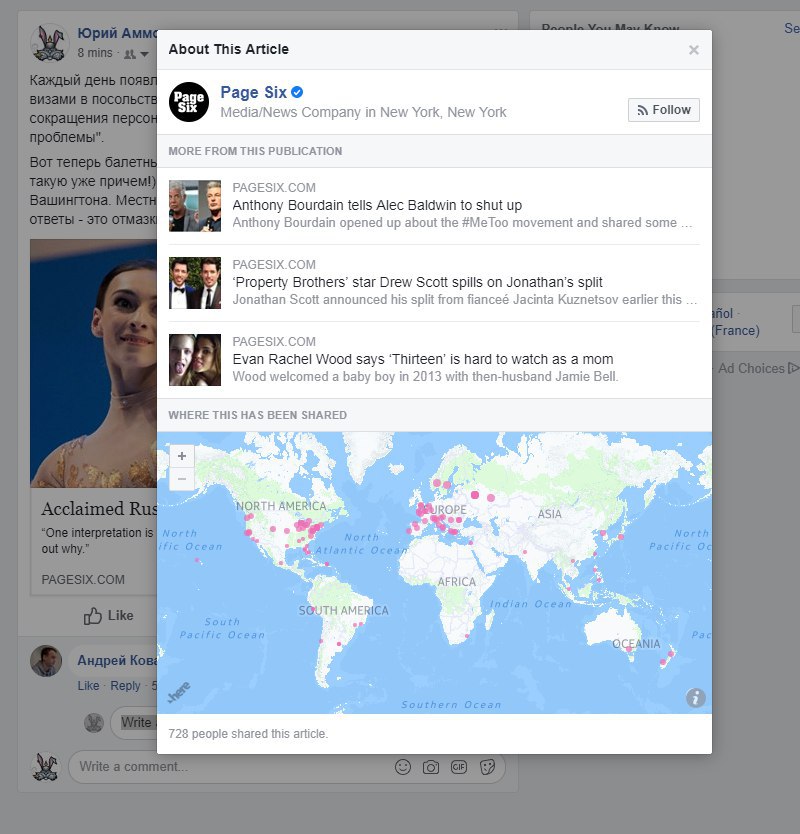Open the map info icon
The image size is (800, 834).
696,697
